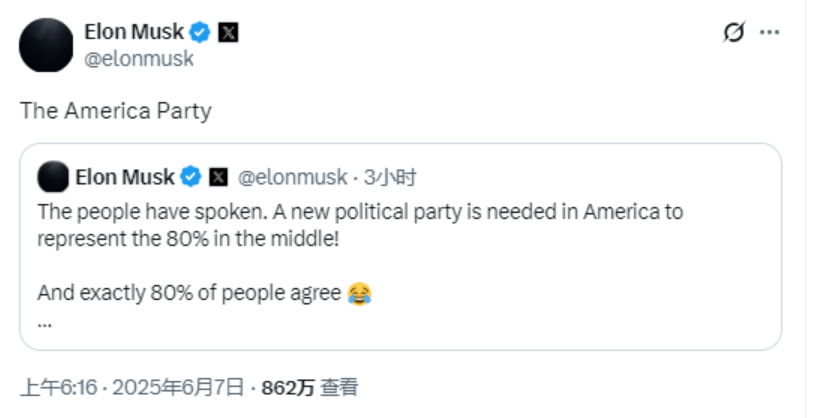Click the 上午6:16 · 2025年6月7日 timestamp
The height and width of the screenshot is (418, 815).
pyautogui.click(x=132, y=387)
